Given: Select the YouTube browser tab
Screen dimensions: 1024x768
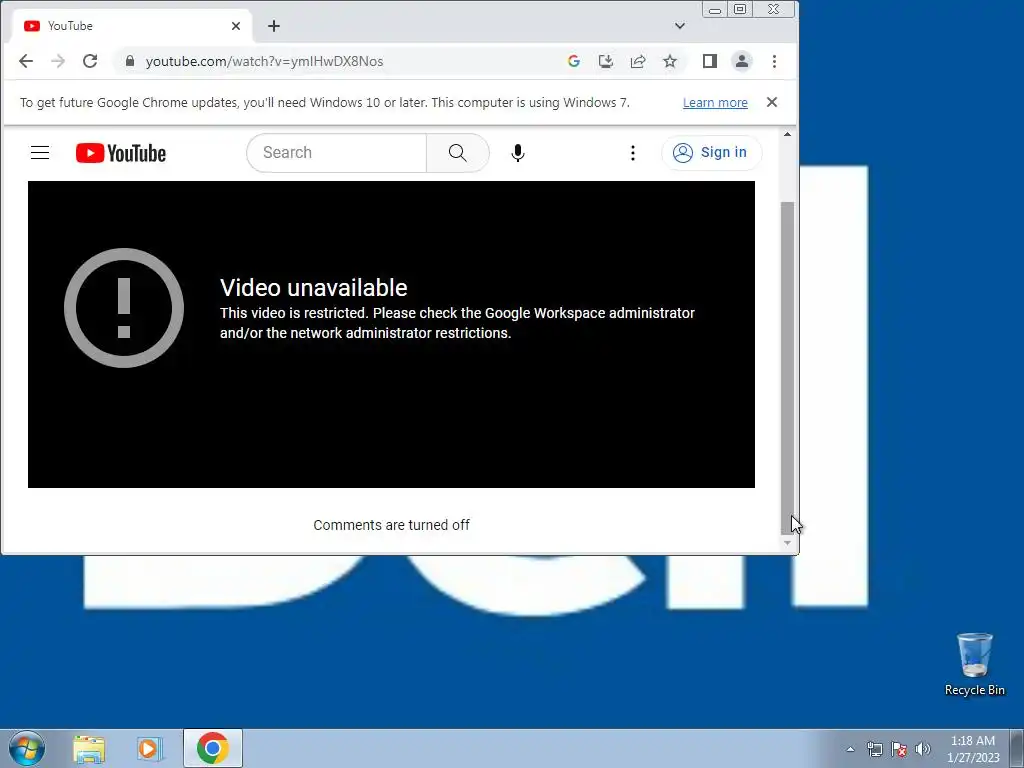Looking at the screenshot, I should coord(131,26).
